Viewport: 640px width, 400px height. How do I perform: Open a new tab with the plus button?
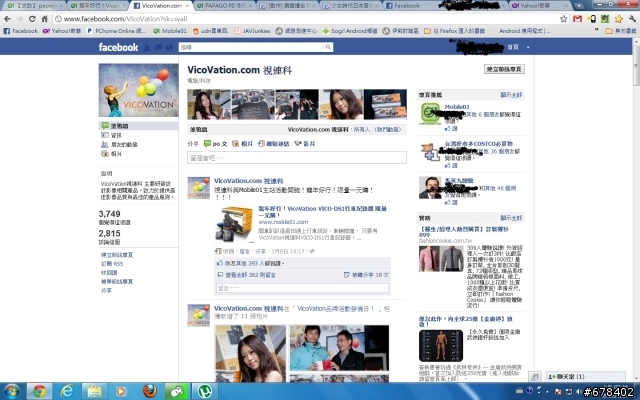point(579,6)
